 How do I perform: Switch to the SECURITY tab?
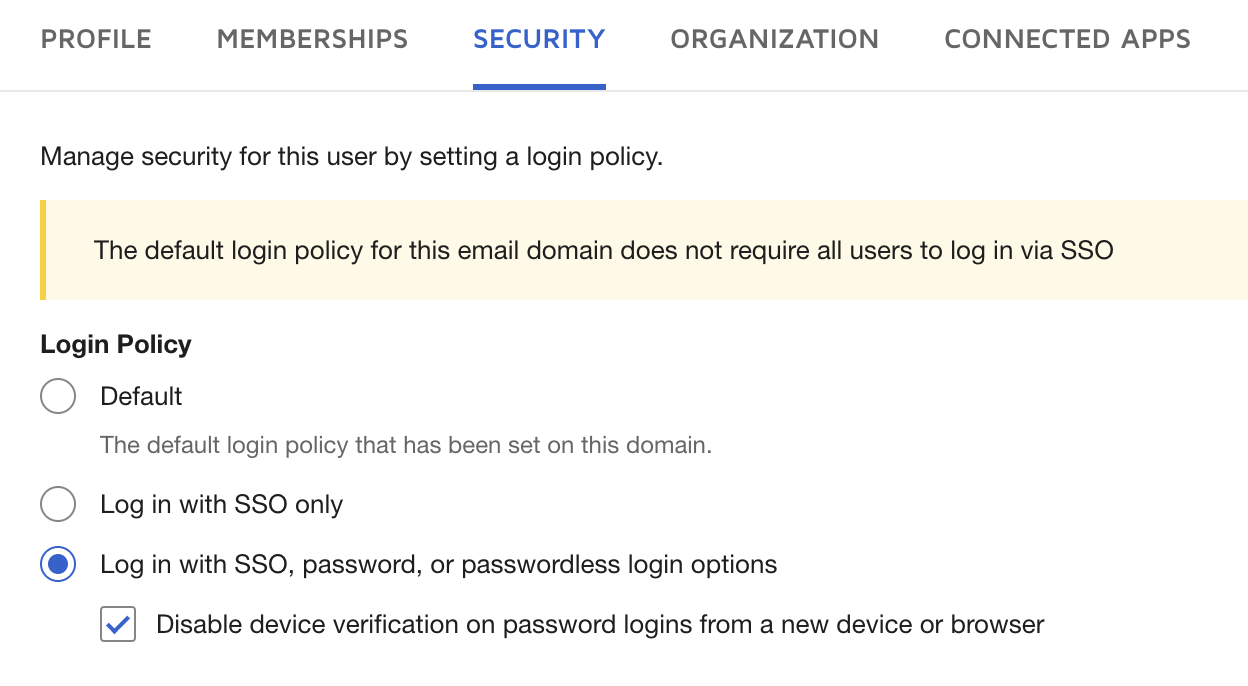point(539,39)
